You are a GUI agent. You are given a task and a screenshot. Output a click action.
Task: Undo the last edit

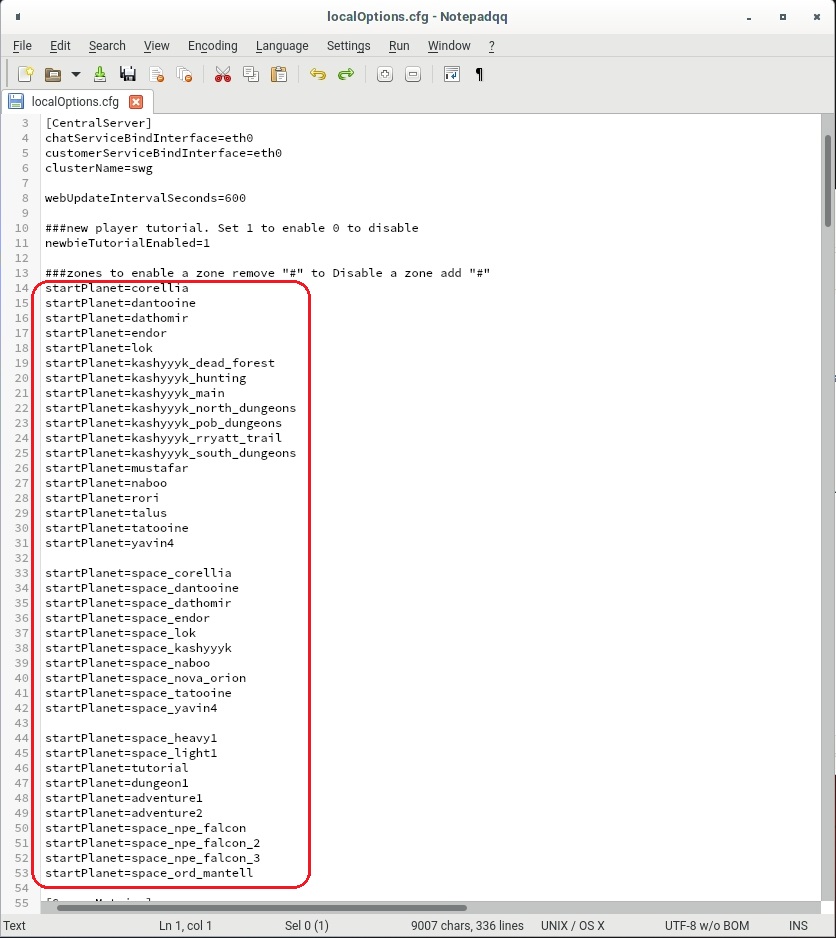click(318, 74)
